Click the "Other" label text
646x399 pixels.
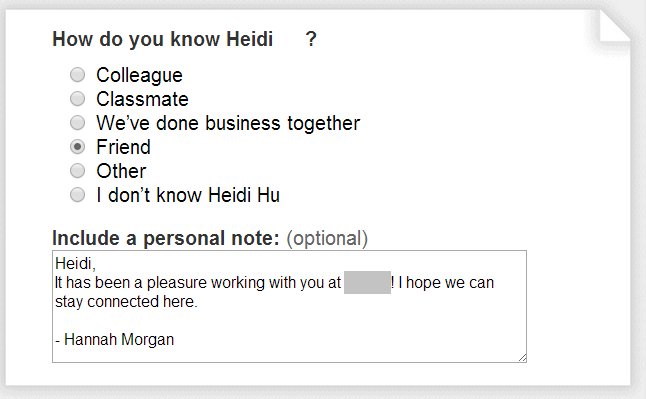121,171
